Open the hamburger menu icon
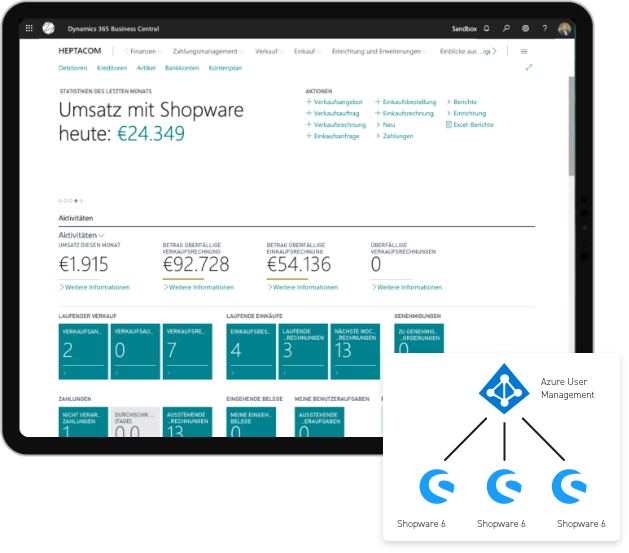Image resolution: width=629 pixels, height=553 pixels. pyautogui.click(x=524, y=51)
